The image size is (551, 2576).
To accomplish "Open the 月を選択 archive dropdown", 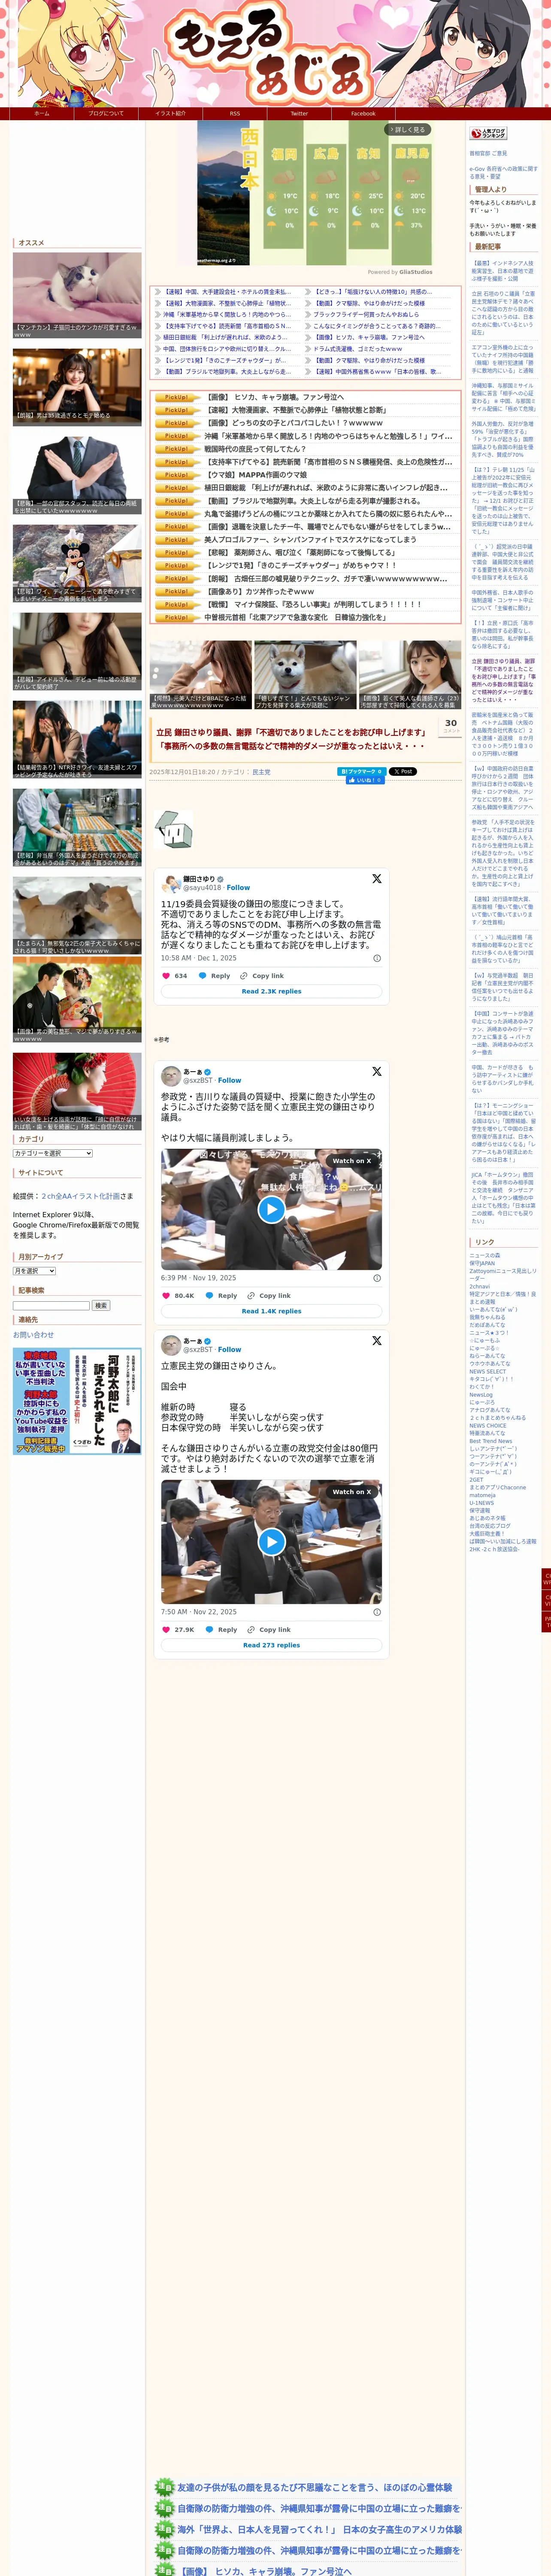I will [34, 1271].
